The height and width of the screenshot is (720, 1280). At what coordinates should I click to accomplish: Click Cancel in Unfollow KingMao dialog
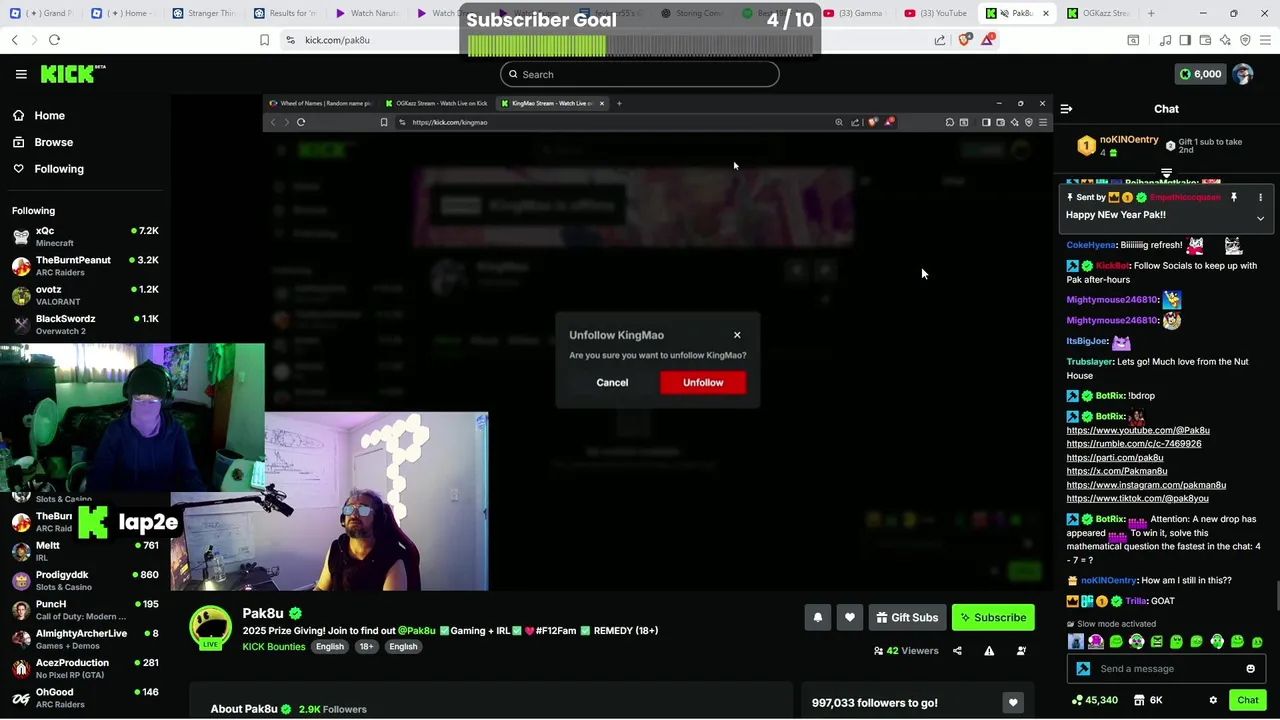click(612, 382)
